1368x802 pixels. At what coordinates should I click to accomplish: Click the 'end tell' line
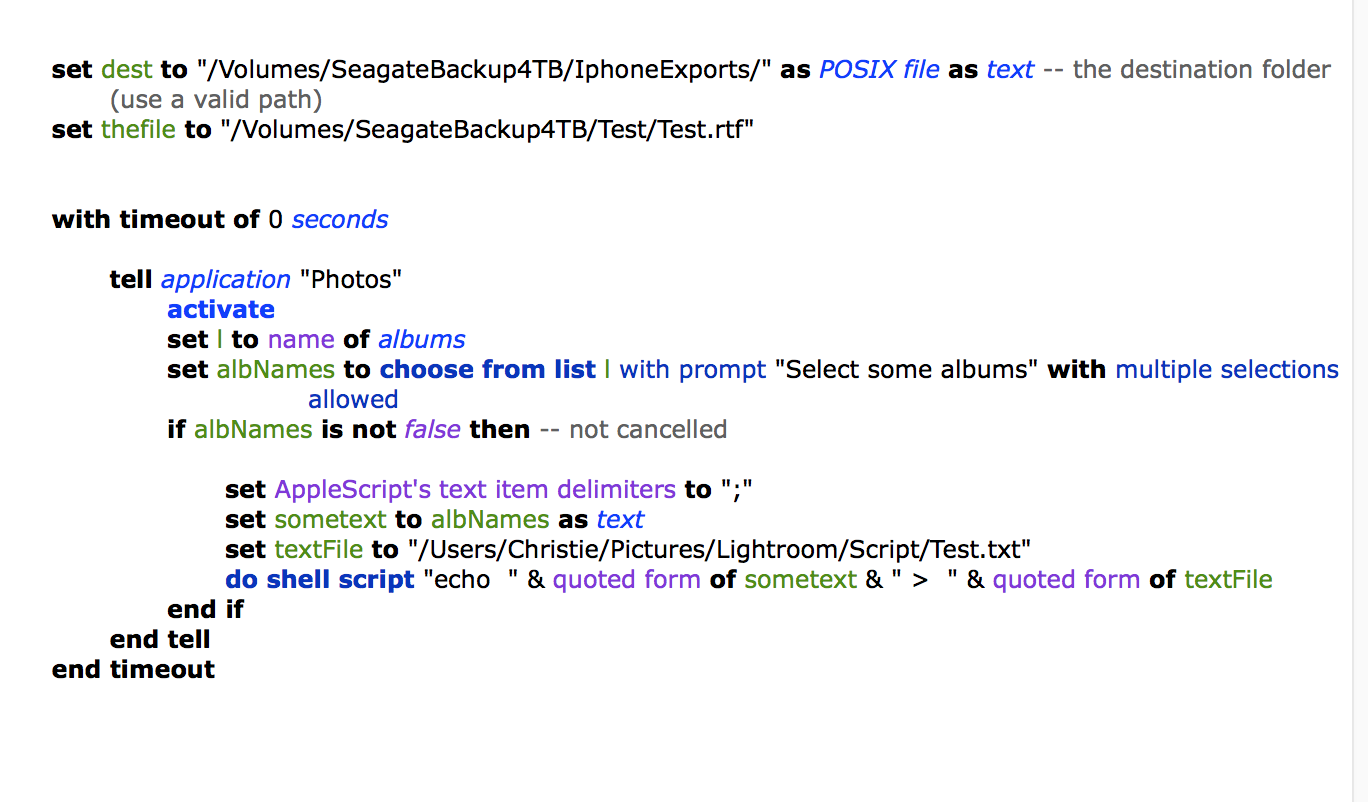(x=160, y=640)
